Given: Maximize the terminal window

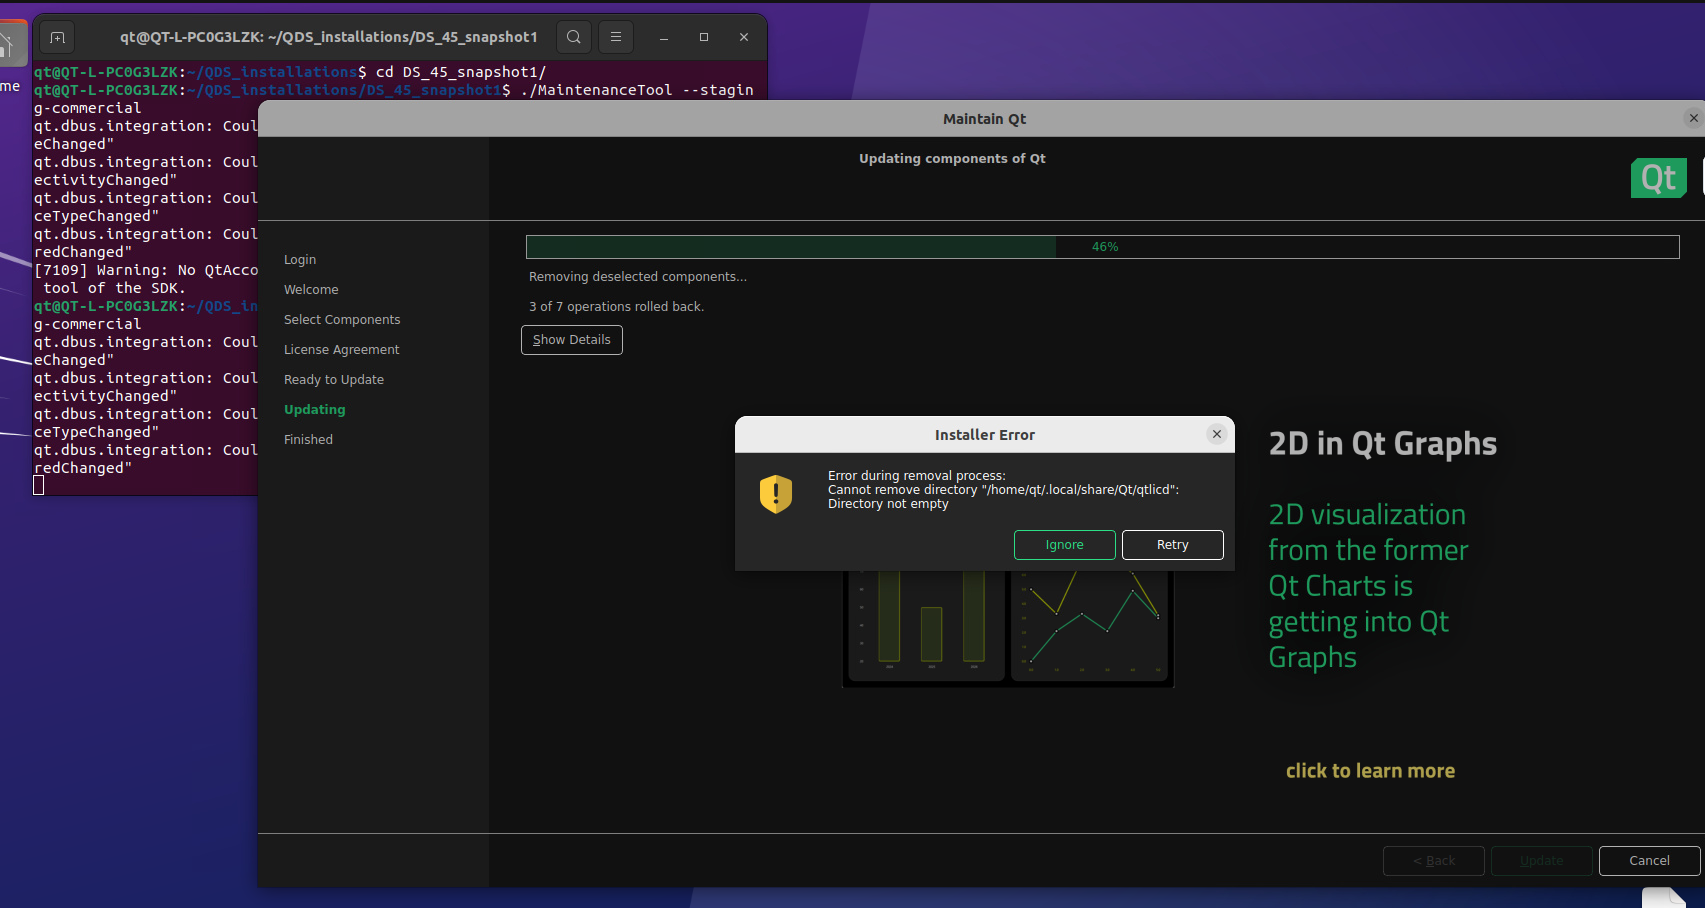Looking at the screenshot, I should pyautogui.click(x=704, y=37).
